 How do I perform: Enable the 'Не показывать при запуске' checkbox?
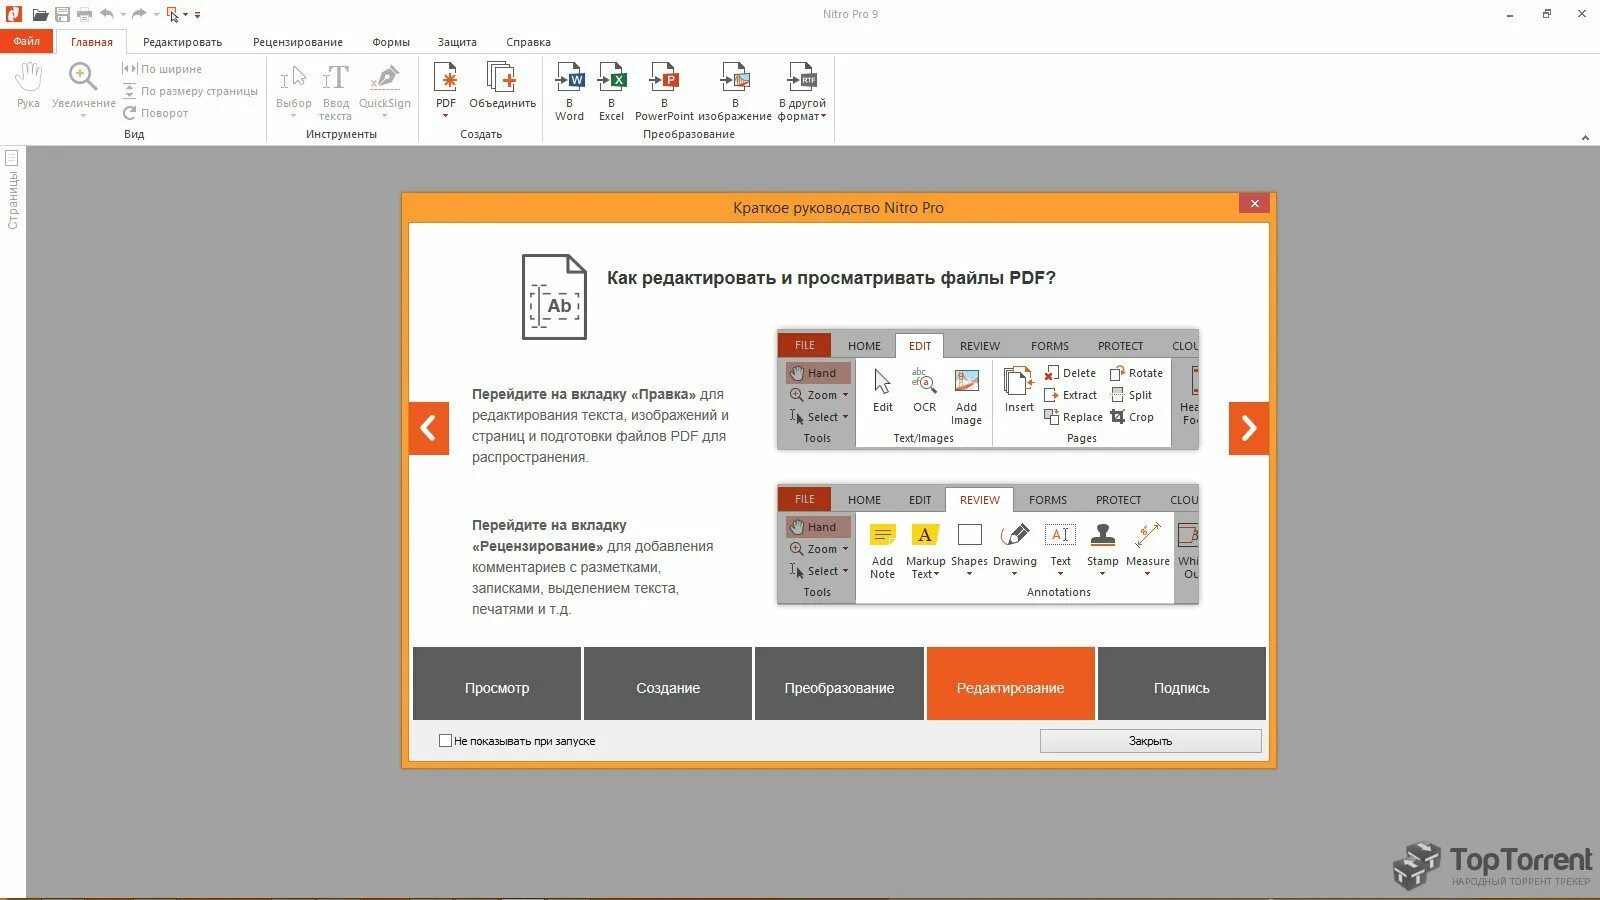tap(445, 741)
